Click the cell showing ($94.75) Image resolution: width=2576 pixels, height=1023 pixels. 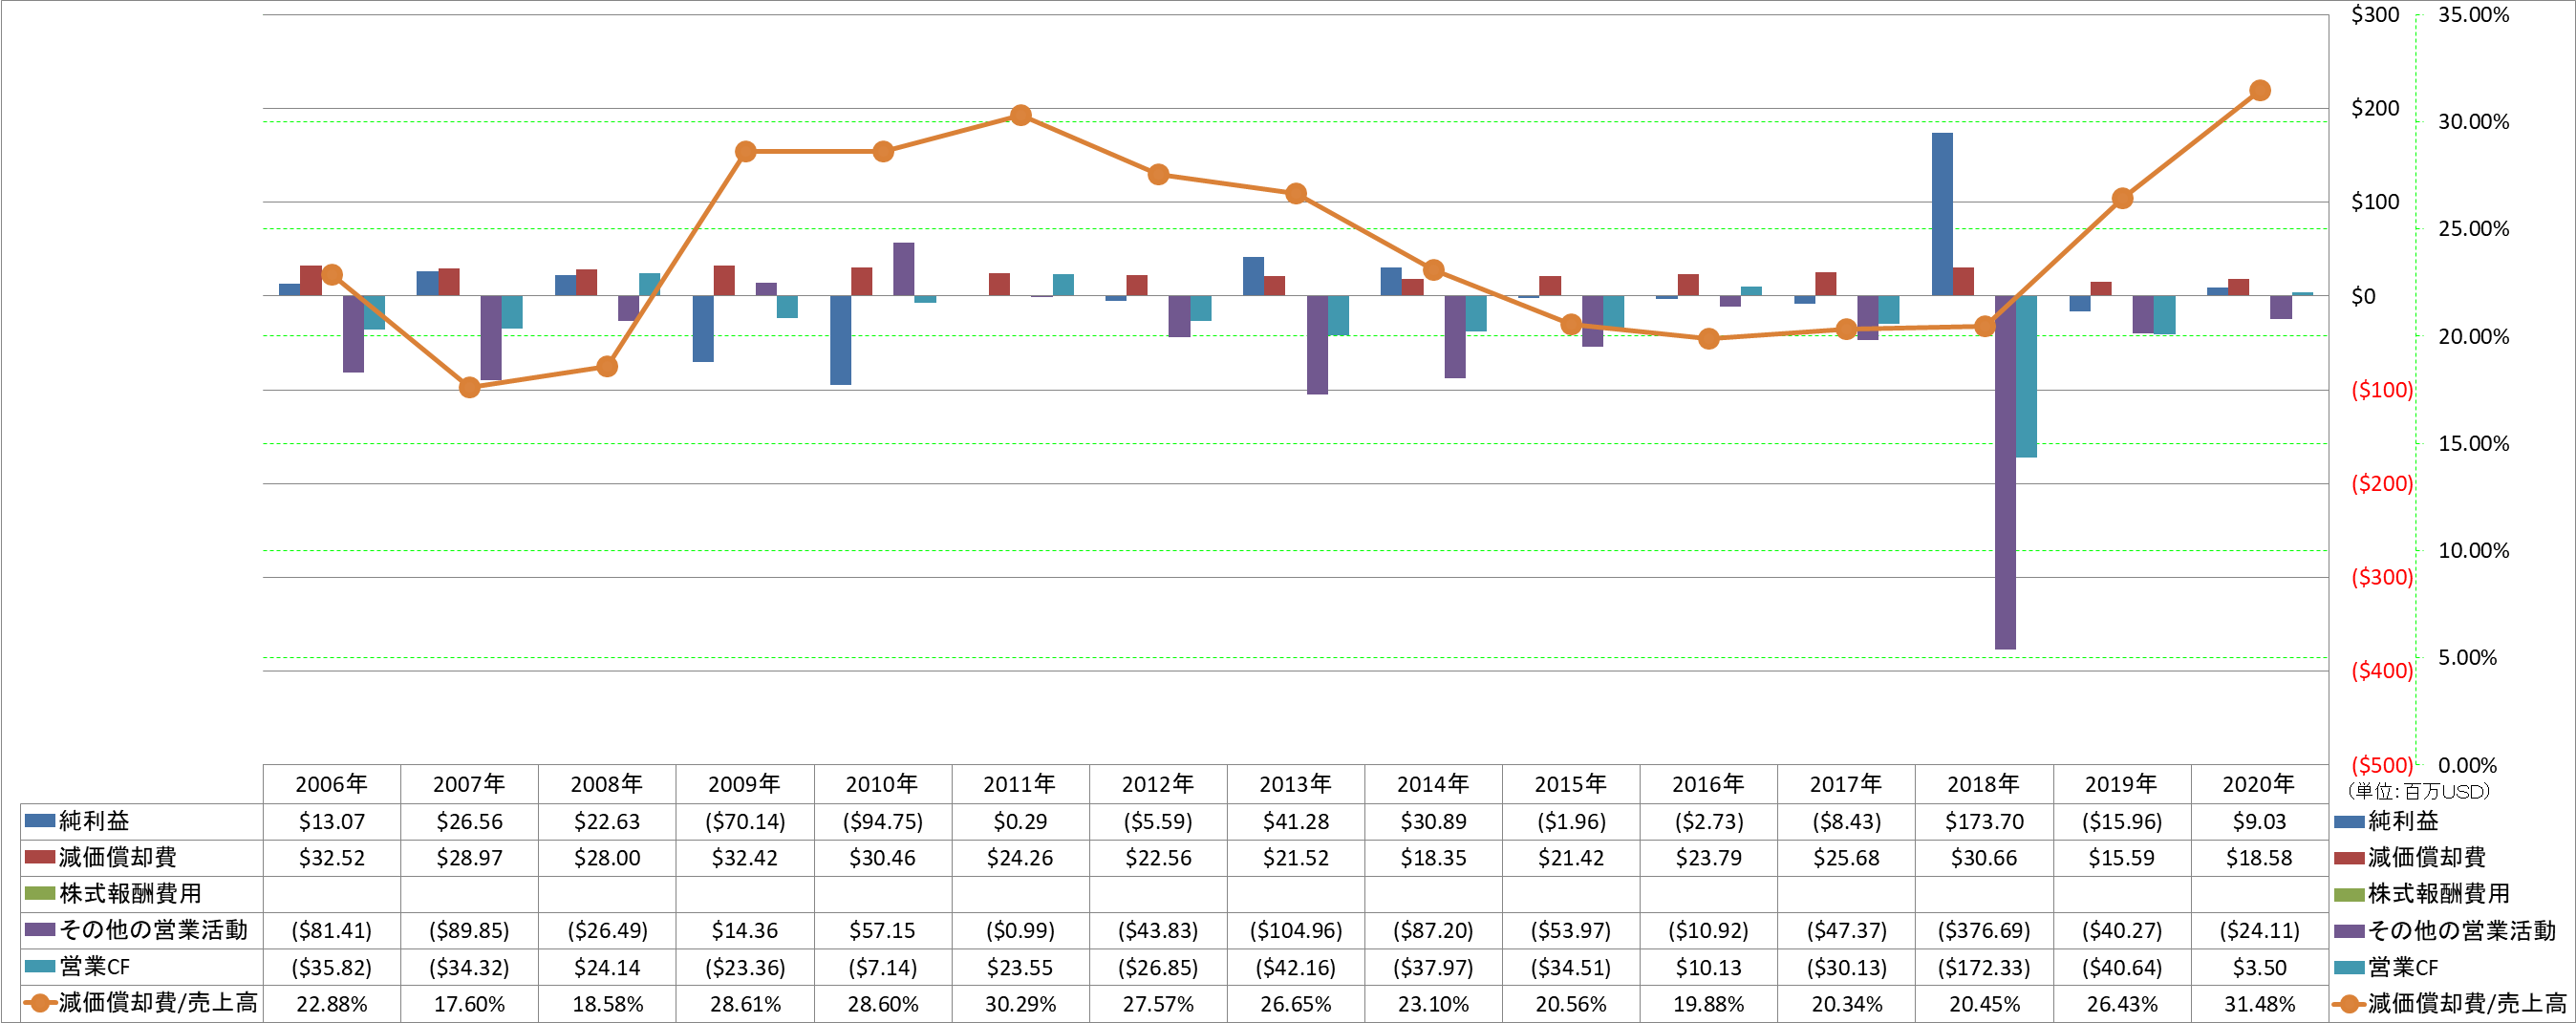[882, 821]
